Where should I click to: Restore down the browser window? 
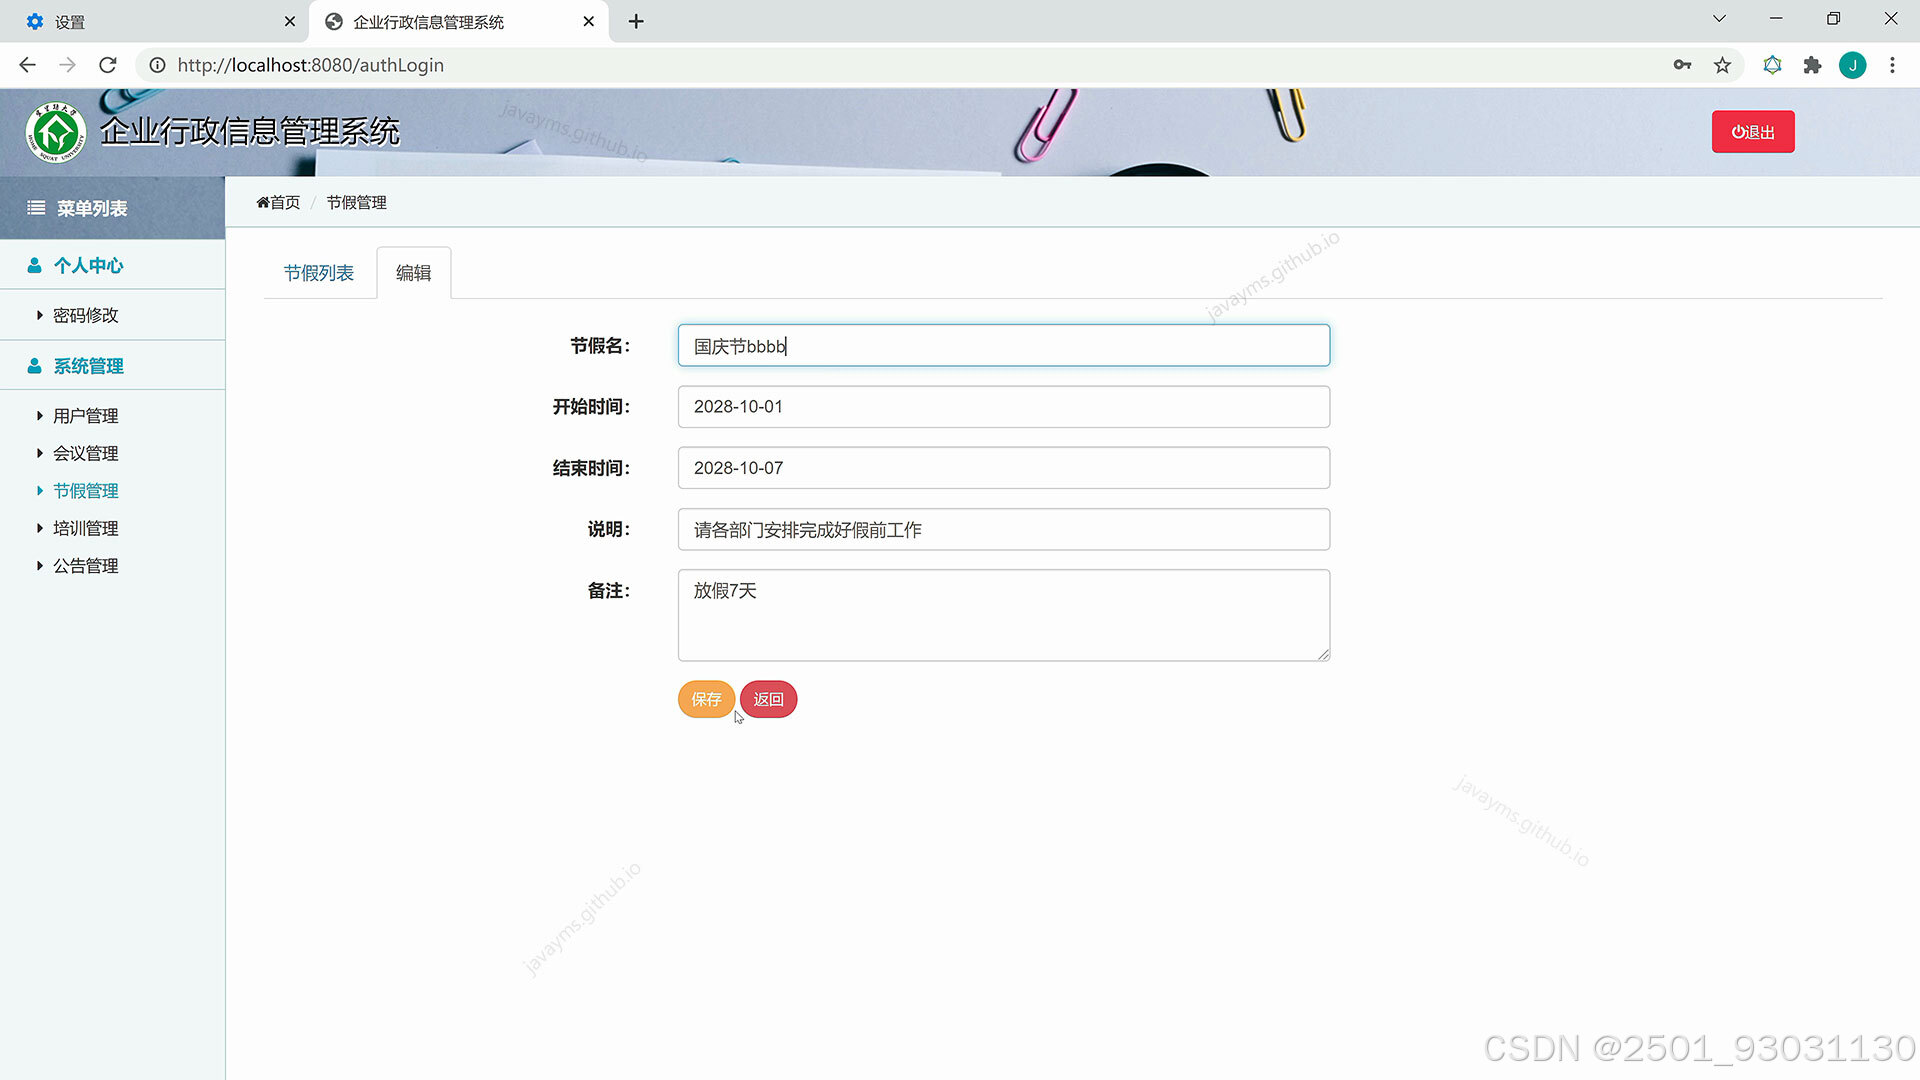(1833, 19)
